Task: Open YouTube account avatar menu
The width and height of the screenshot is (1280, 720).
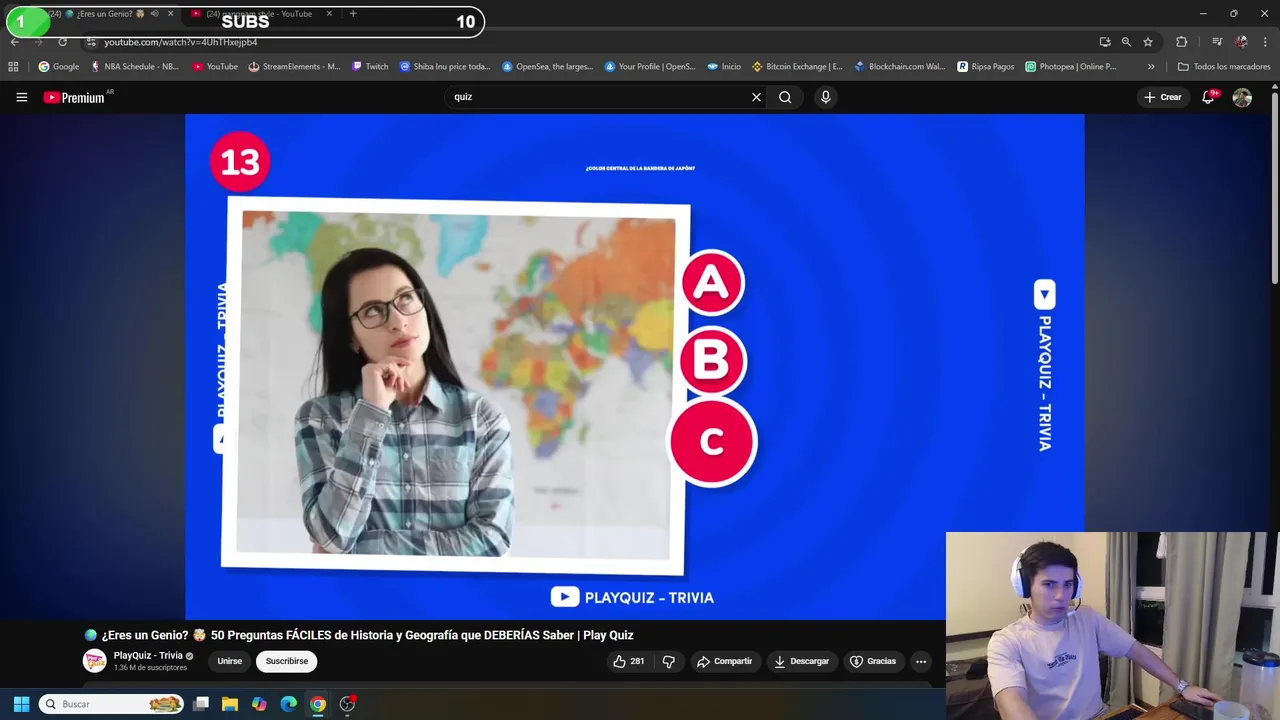Action: tap(1242, 97)
